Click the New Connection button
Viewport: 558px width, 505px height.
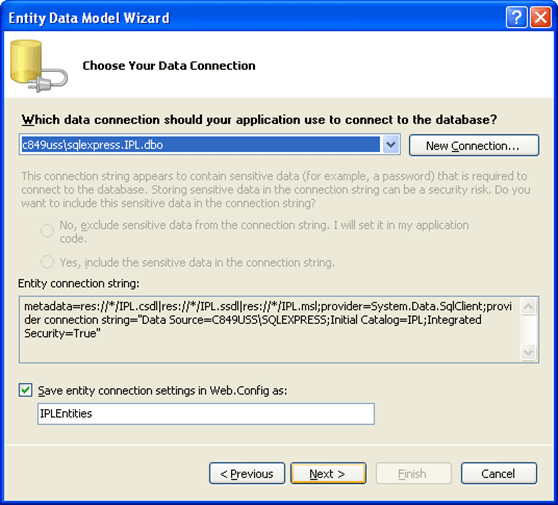click(474, 145)
